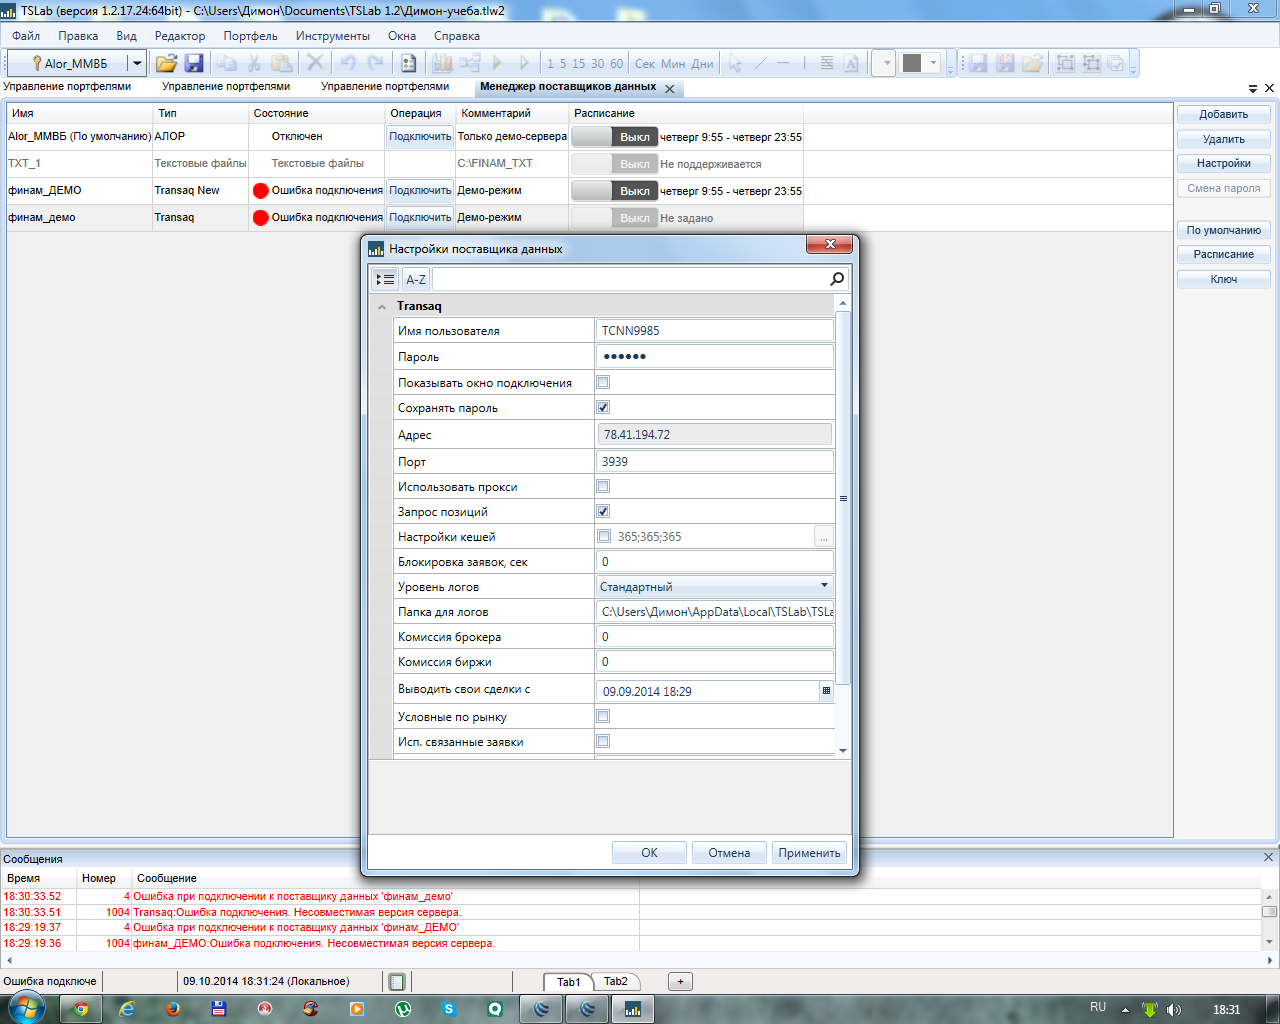Screen dimensions: 1280x1024
Task: Toggle schedule switch for Alor_ММВБ row
Action: [x=614, y=137]
